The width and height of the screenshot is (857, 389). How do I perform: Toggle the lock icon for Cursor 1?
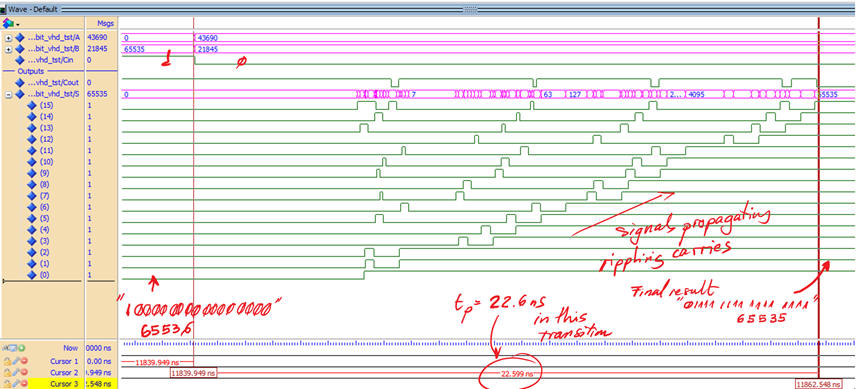point(7,362)
